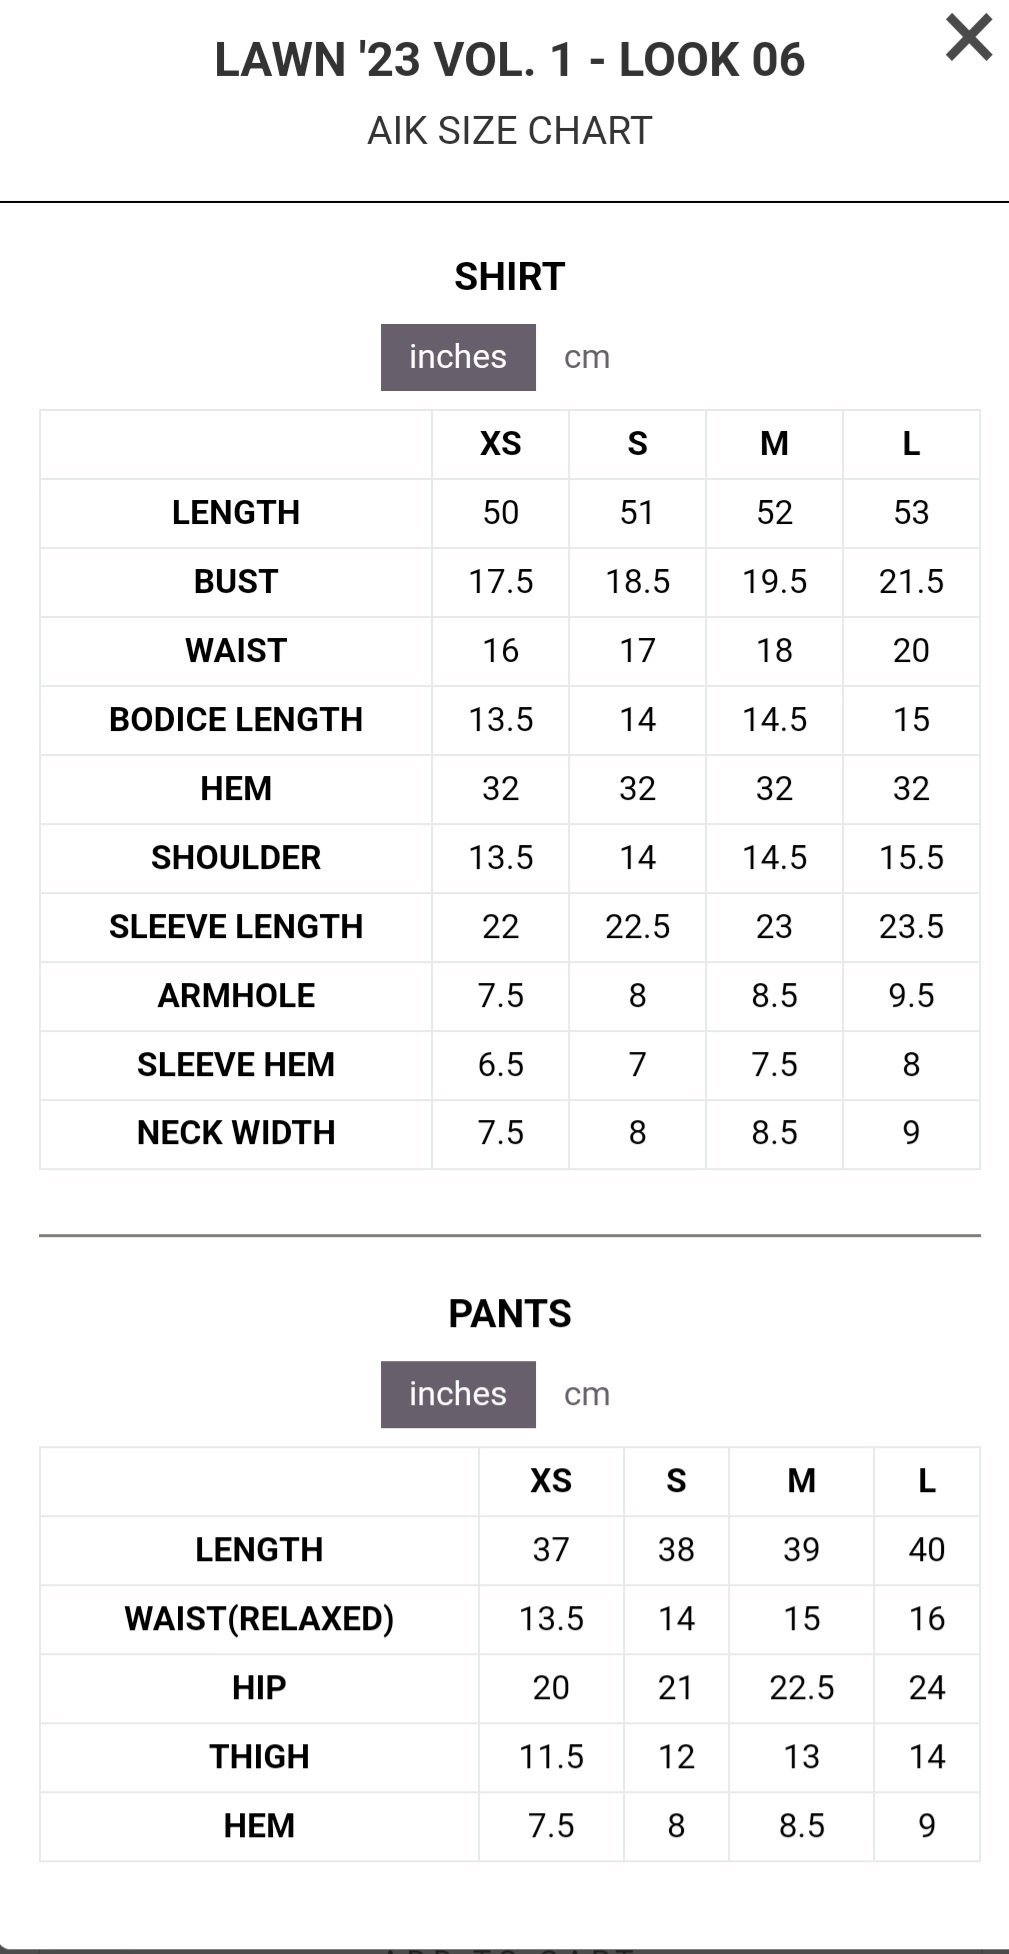Click the shirt L column header
The width and height of the screenshot is (1009, 1954).
(x=911, y=444)
